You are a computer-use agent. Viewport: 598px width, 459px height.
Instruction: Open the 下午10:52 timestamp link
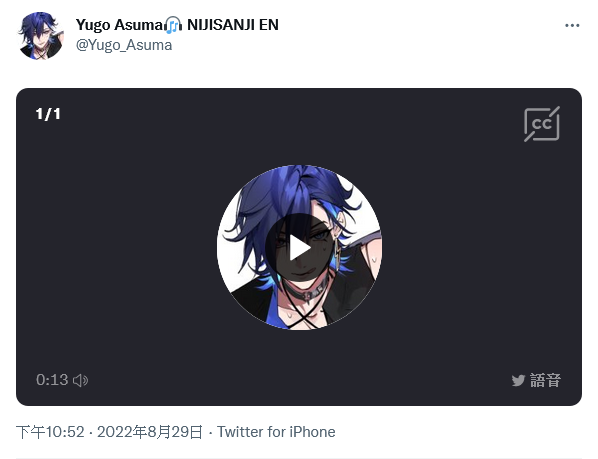50,432
